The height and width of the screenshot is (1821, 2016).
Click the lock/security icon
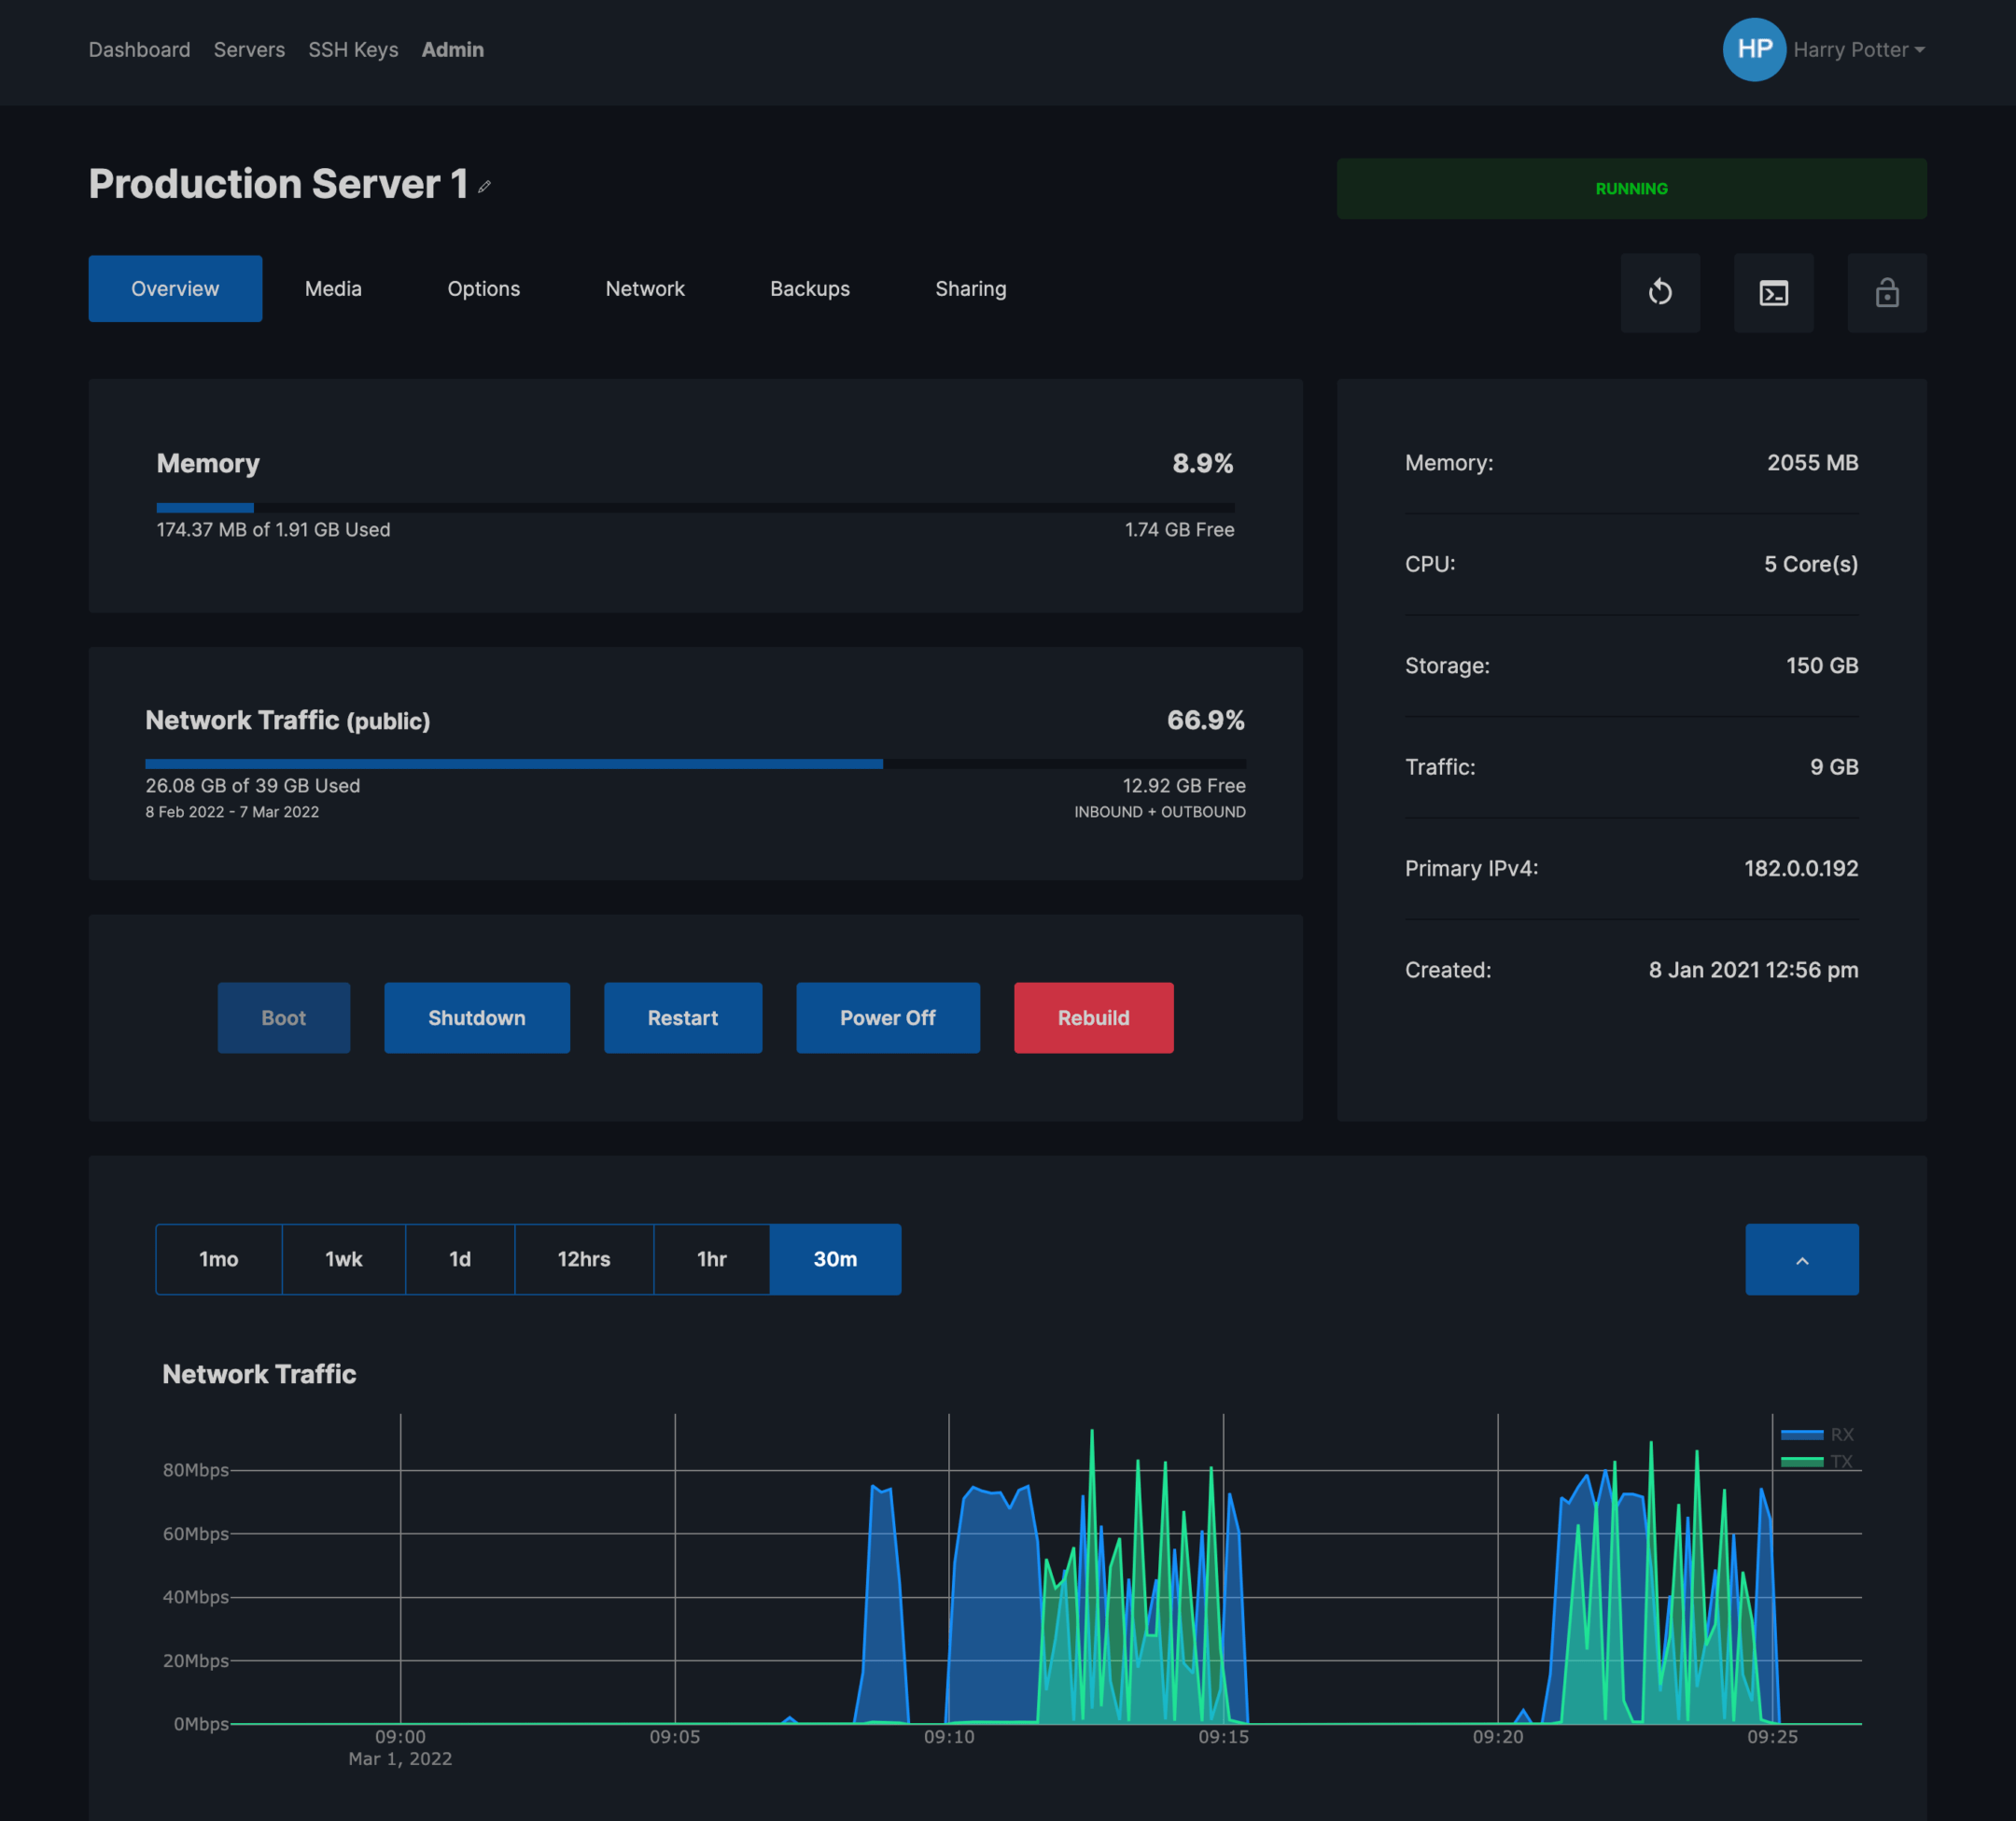tap(1886, 291)
